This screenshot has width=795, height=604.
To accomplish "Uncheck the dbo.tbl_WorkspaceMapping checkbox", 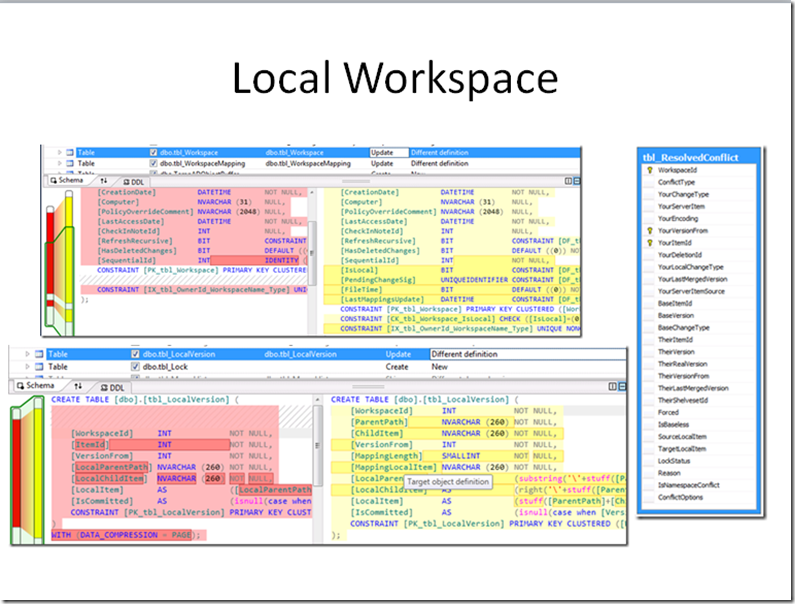I will pos(153,163).
